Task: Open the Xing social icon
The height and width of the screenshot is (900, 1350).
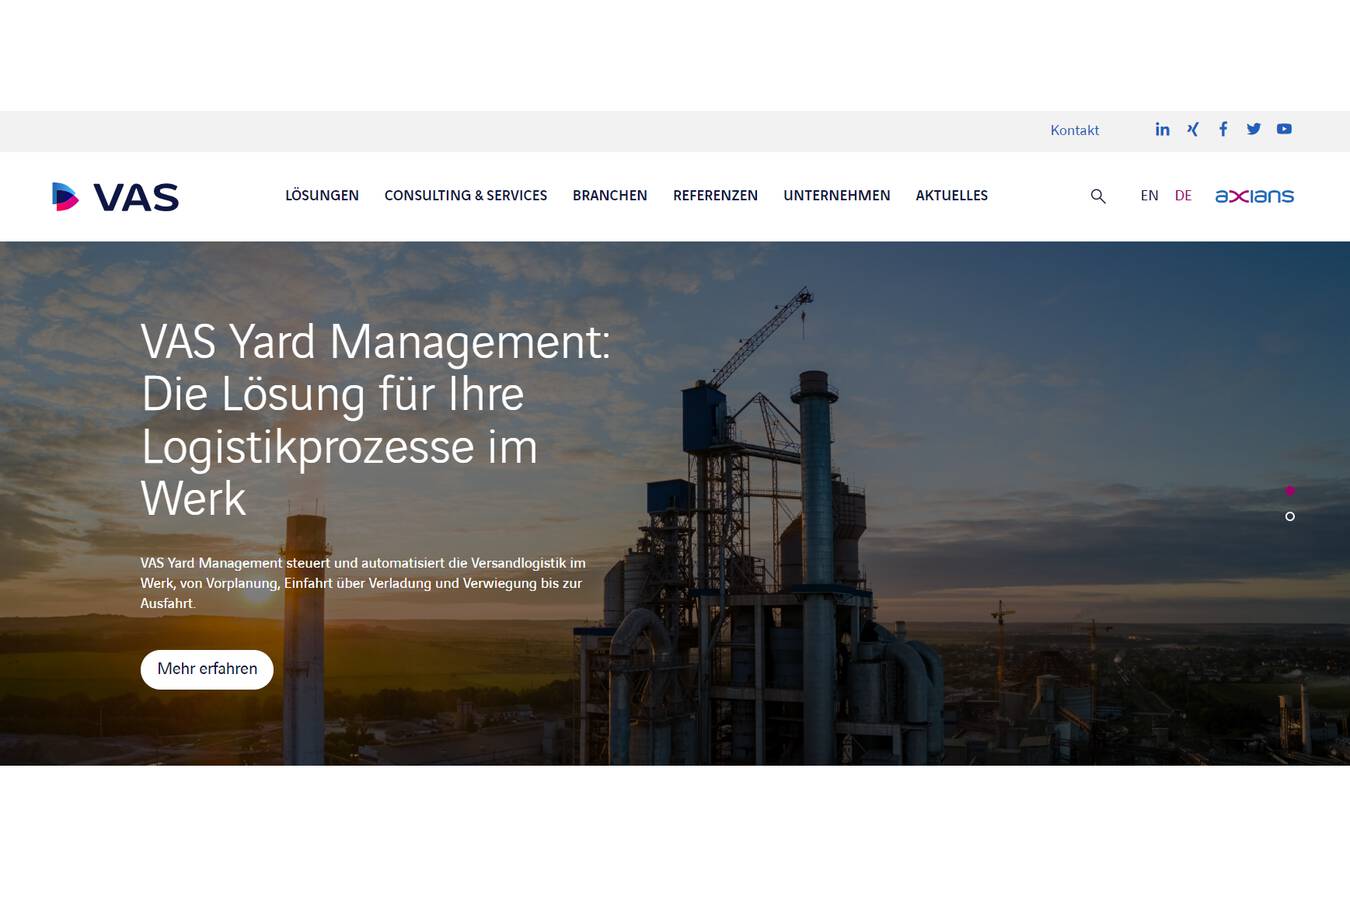Action: coord(1192,129)
